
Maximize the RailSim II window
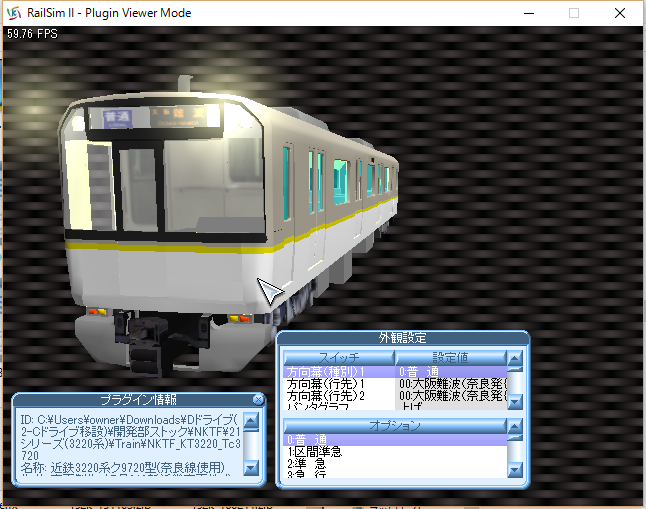(574, 13)
